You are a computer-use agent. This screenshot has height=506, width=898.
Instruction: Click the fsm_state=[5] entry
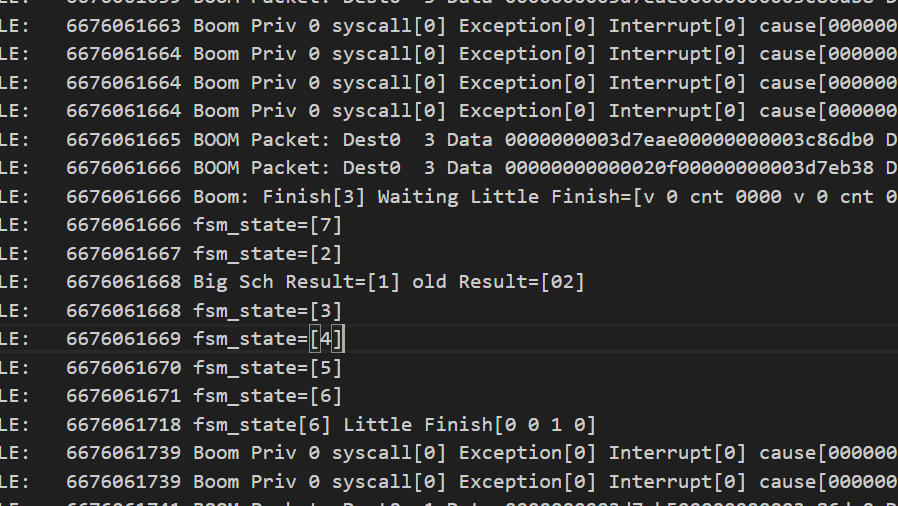click(x=267, y=367)
